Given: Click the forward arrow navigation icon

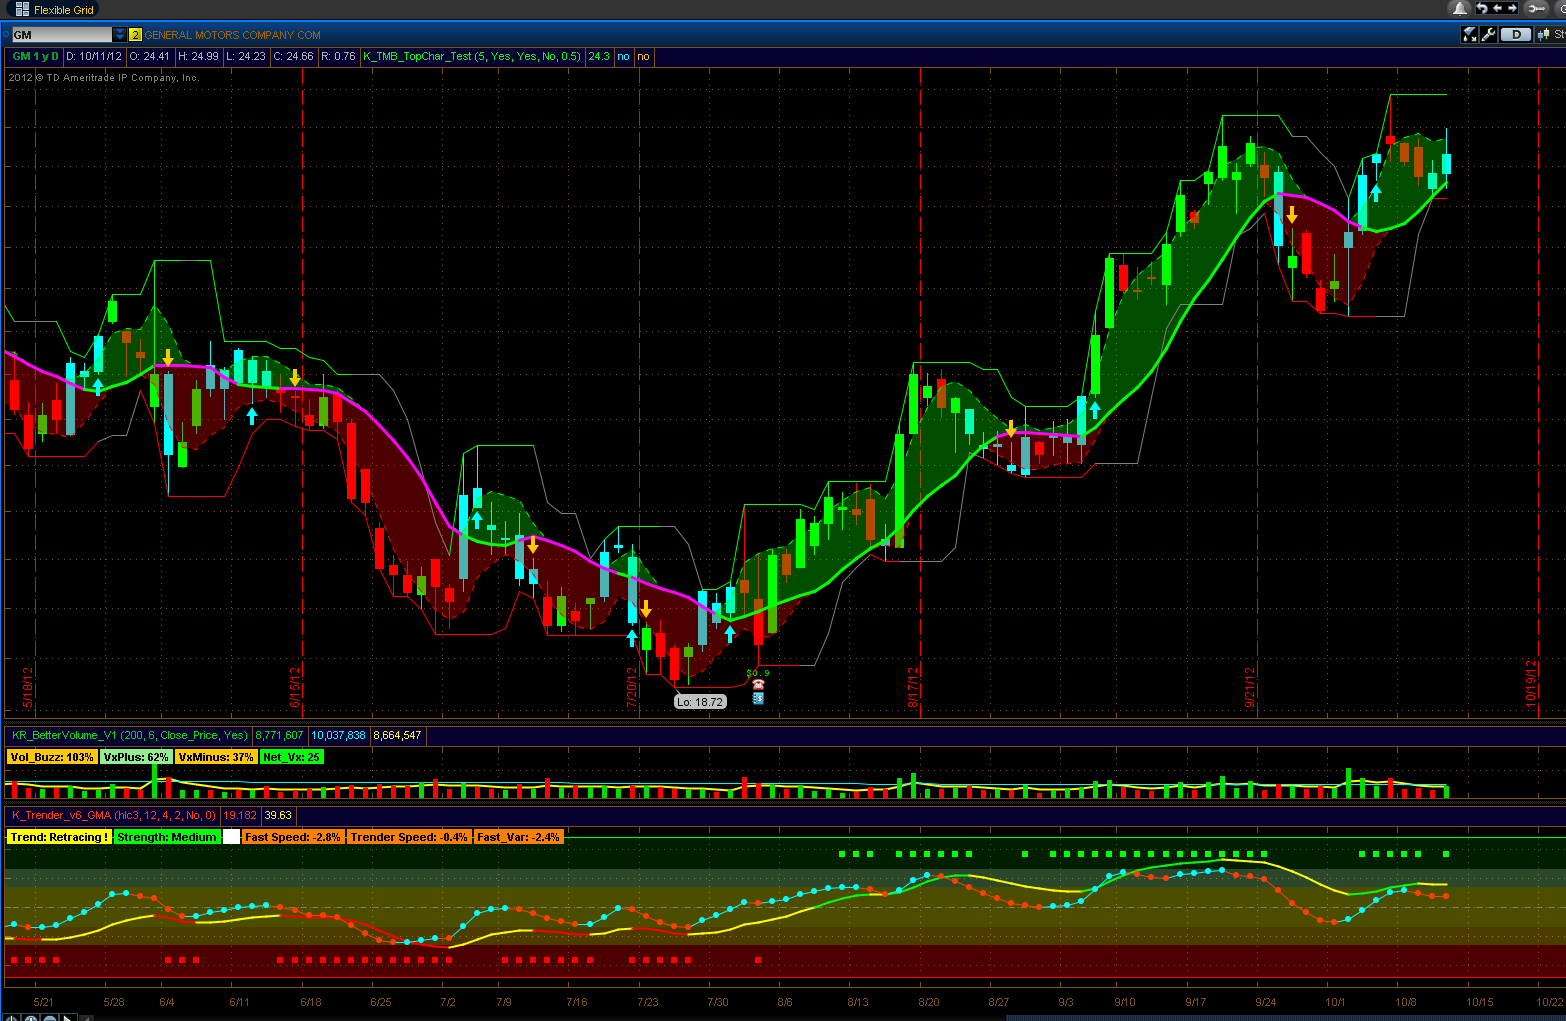Looking at the screenshot, I should [1512, 9].
